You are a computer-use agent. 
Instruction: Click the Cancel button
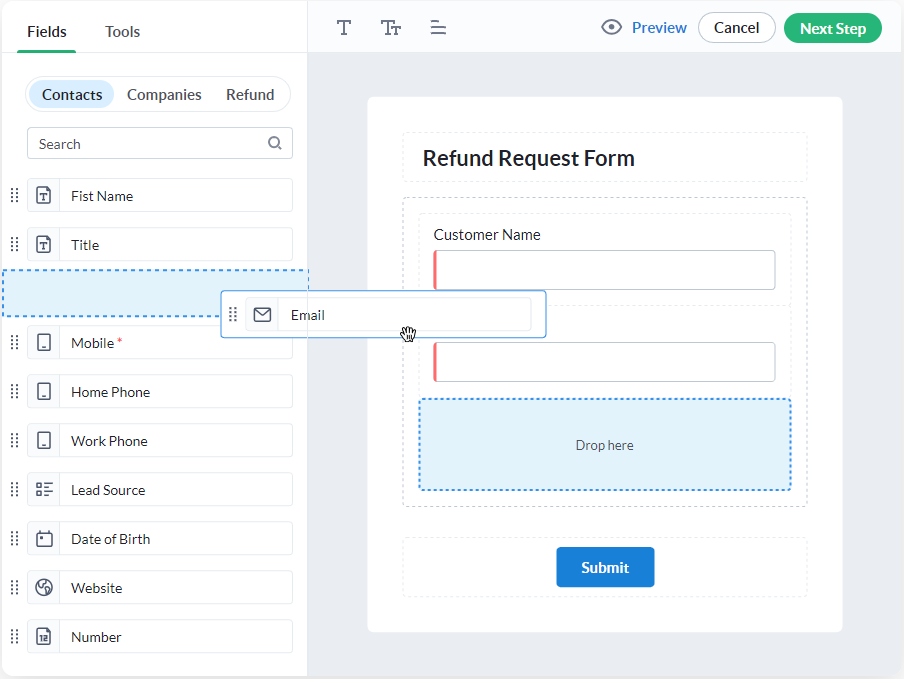coord(736,28)
